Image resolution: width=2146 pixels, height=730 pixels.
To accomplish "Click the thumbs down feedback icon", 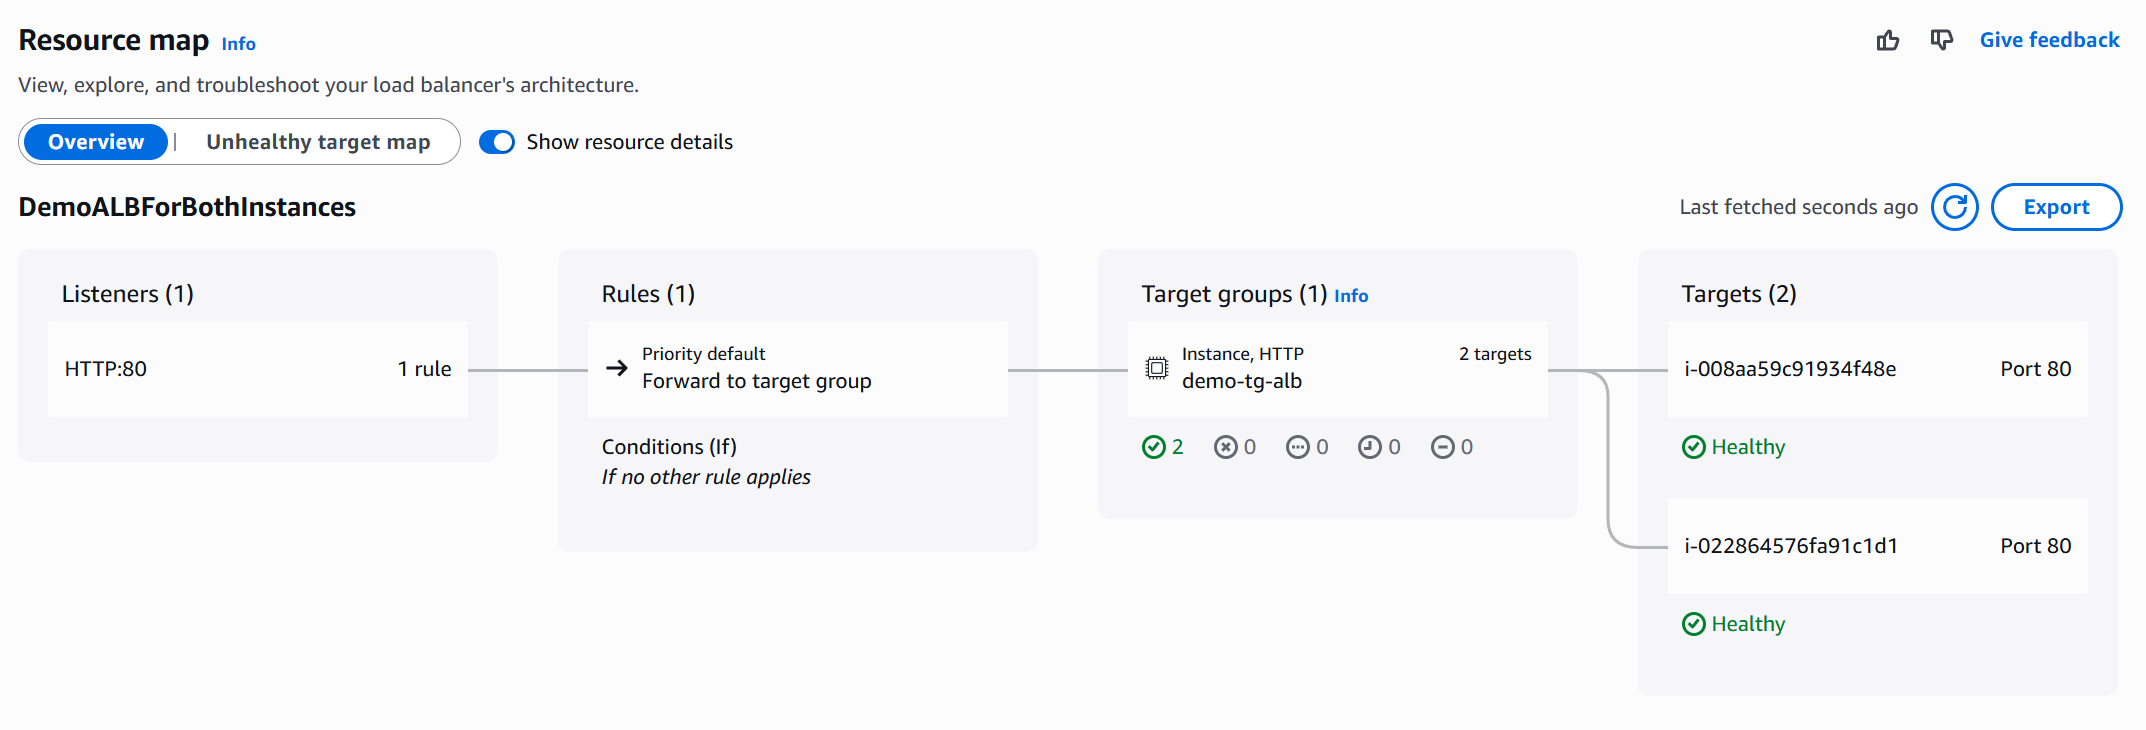I will (1941, 40).
